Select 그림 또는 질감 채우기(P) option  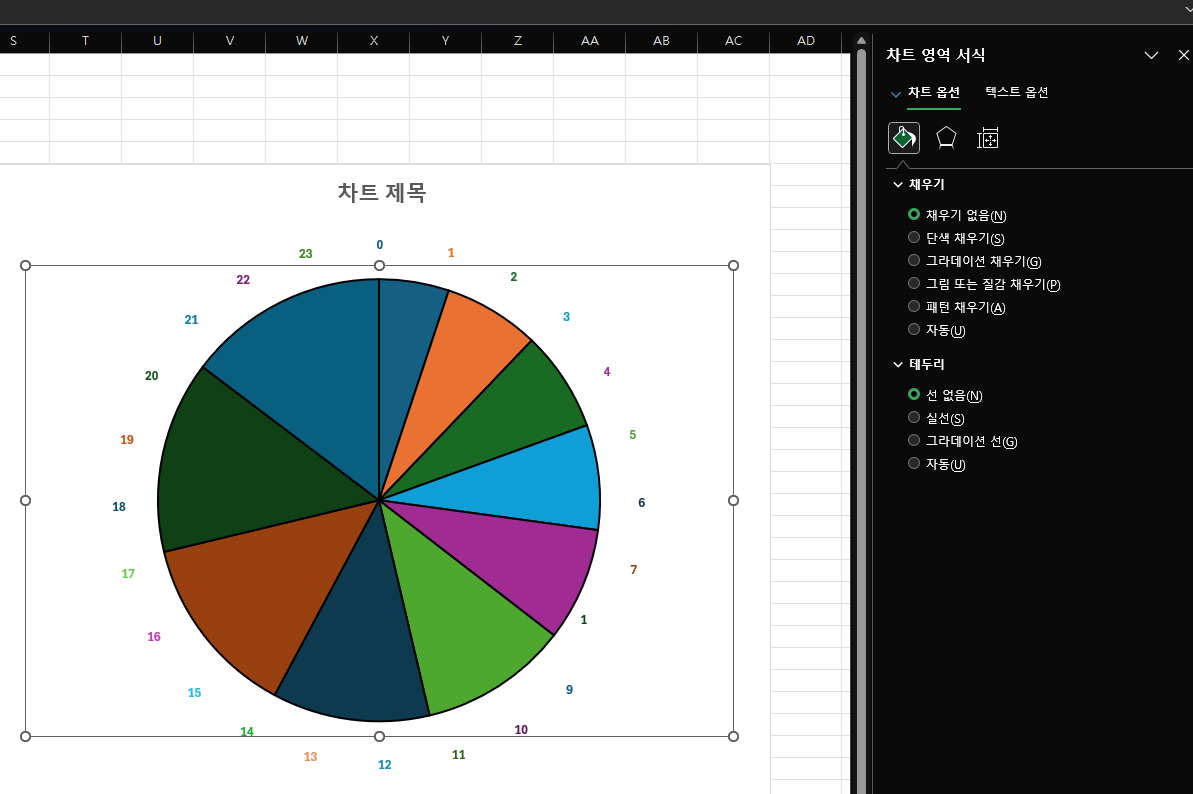pos(984,284)
